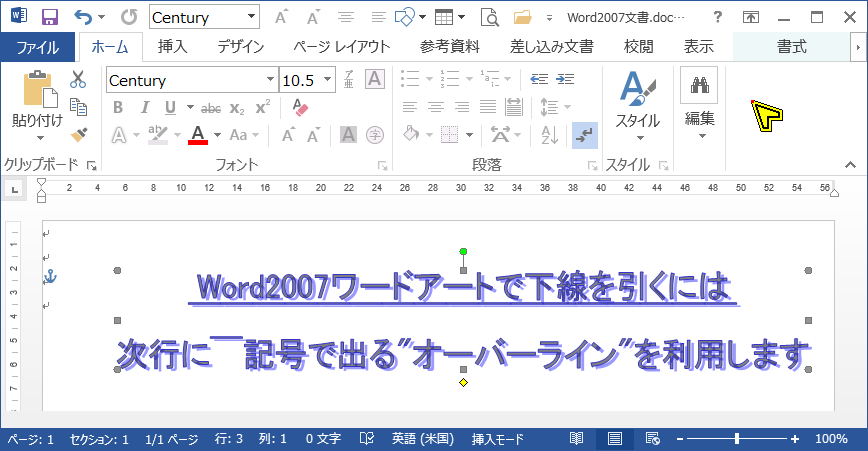Open the 差し込み文書 tab
The image size is (868, 451).
551,47
